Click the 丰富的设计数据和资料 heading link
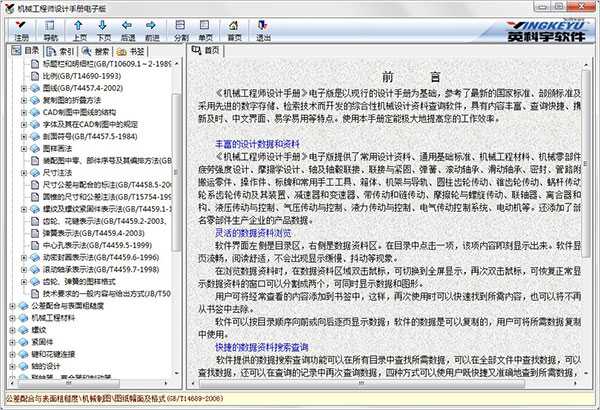600x410 pixels. coord(260,144)
